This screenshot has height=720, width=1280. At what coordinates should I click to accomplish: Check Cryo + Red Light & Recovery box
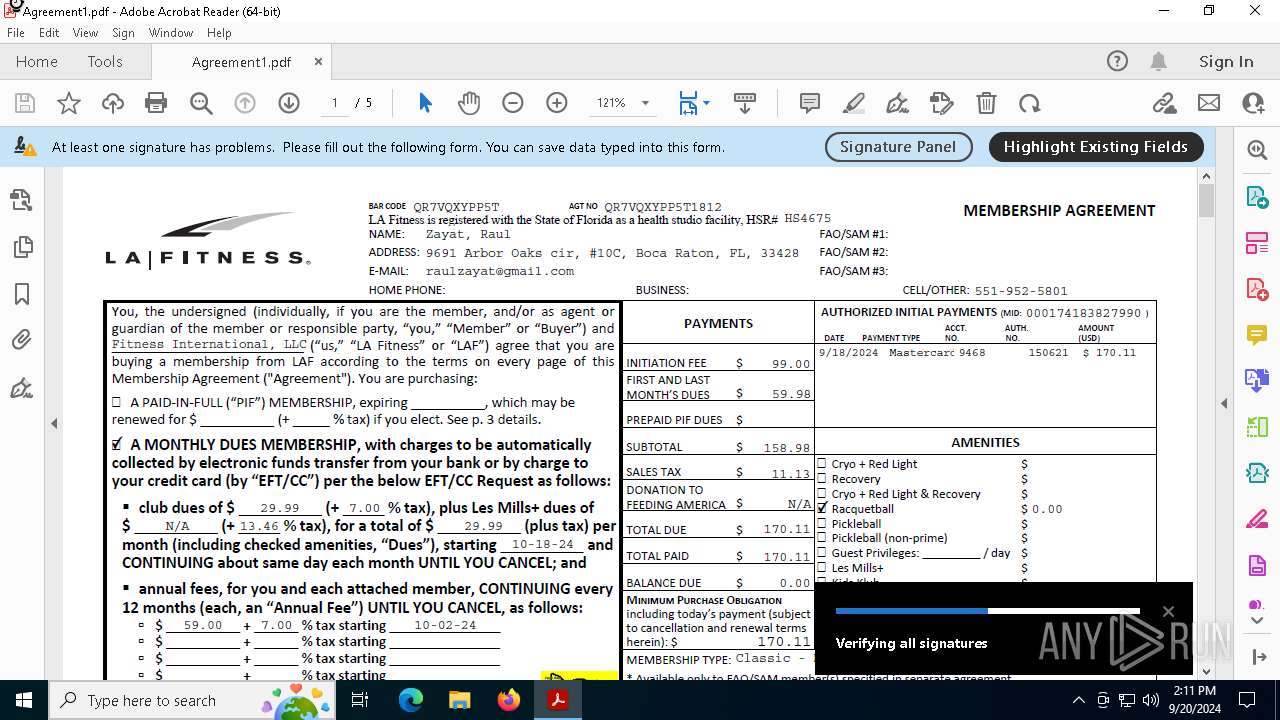[x=822, y=494]
